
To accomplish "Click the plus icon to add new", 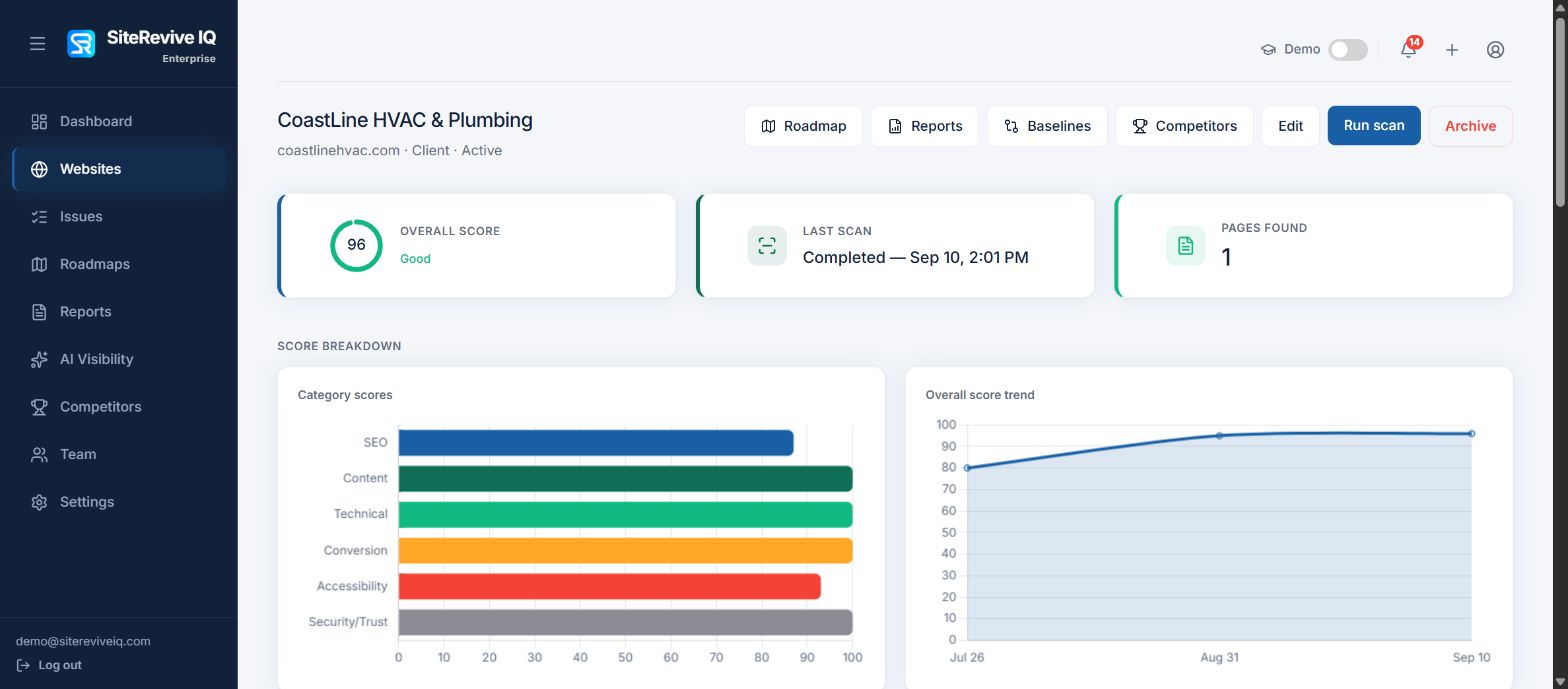I will (x=1452, y=49).
